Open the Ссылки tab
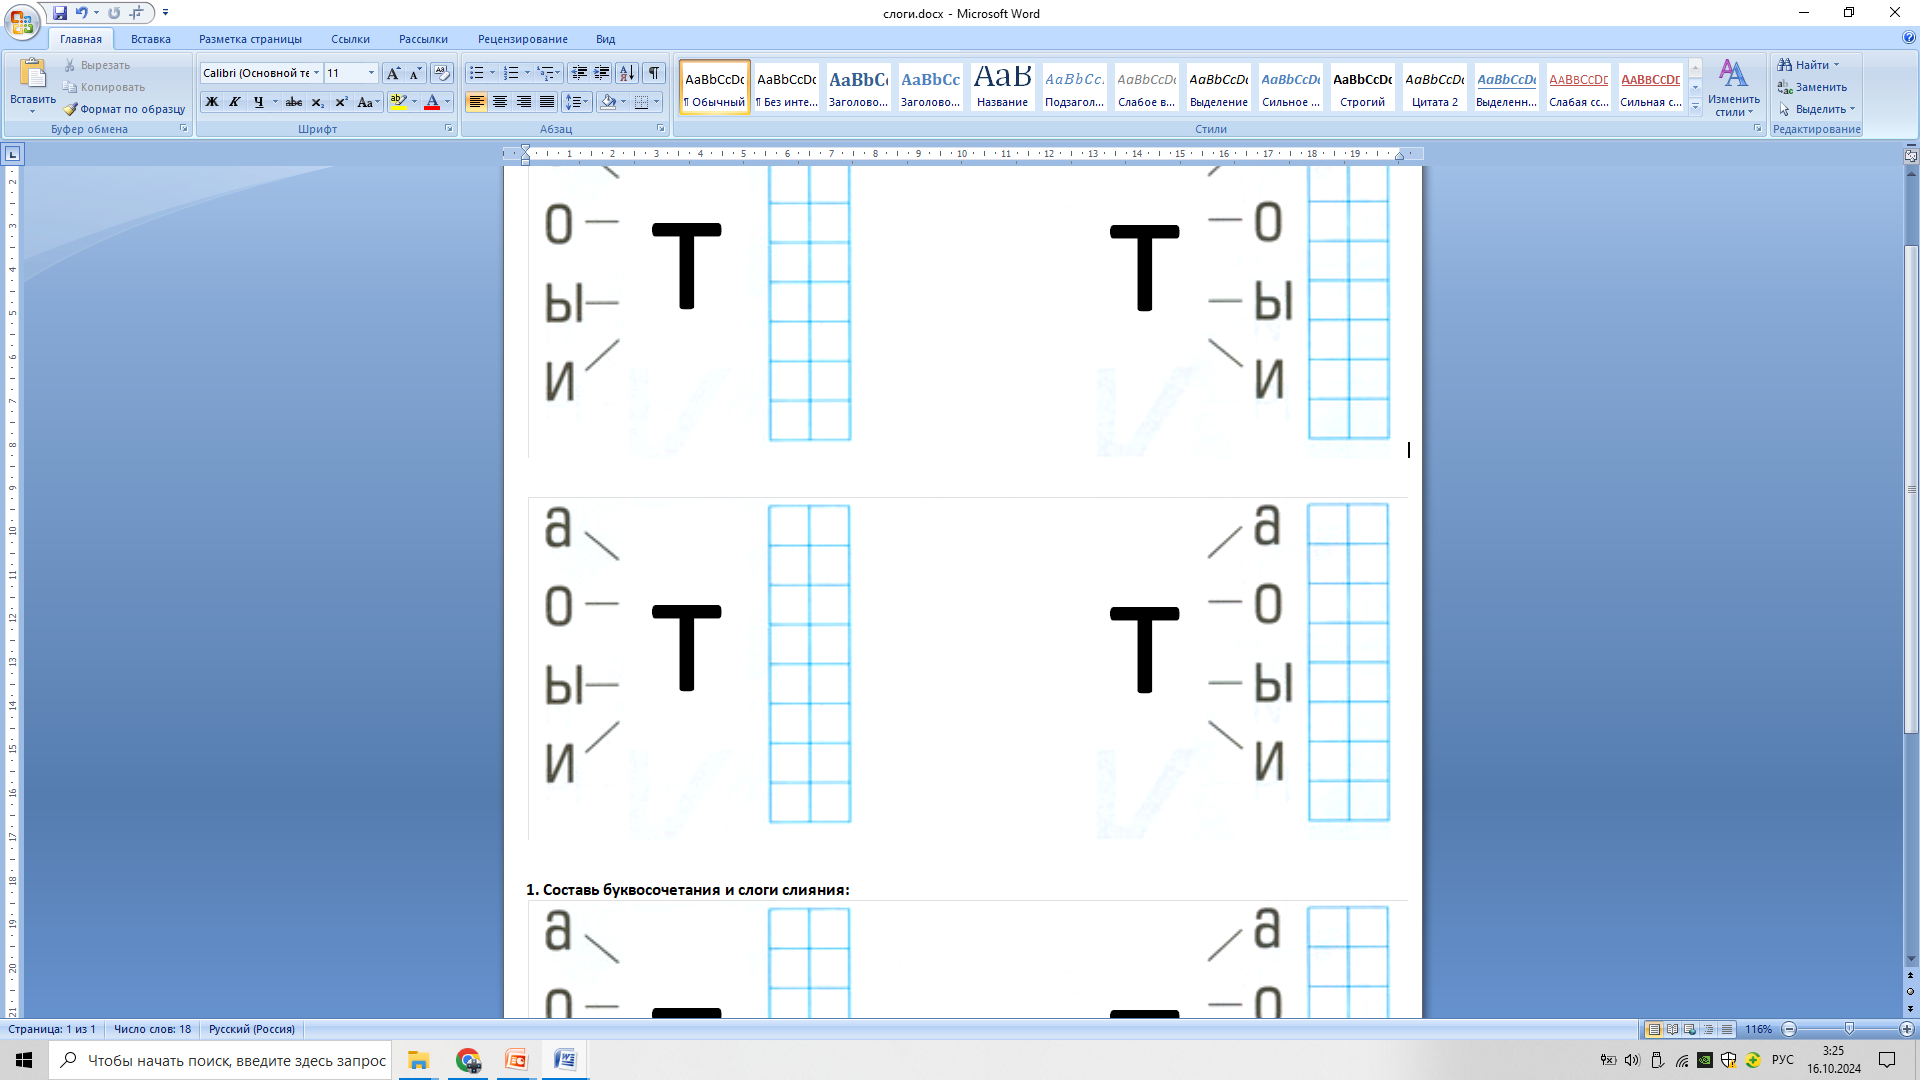This screenshot has width=1920, height=1080. click(x=351, y=39)
